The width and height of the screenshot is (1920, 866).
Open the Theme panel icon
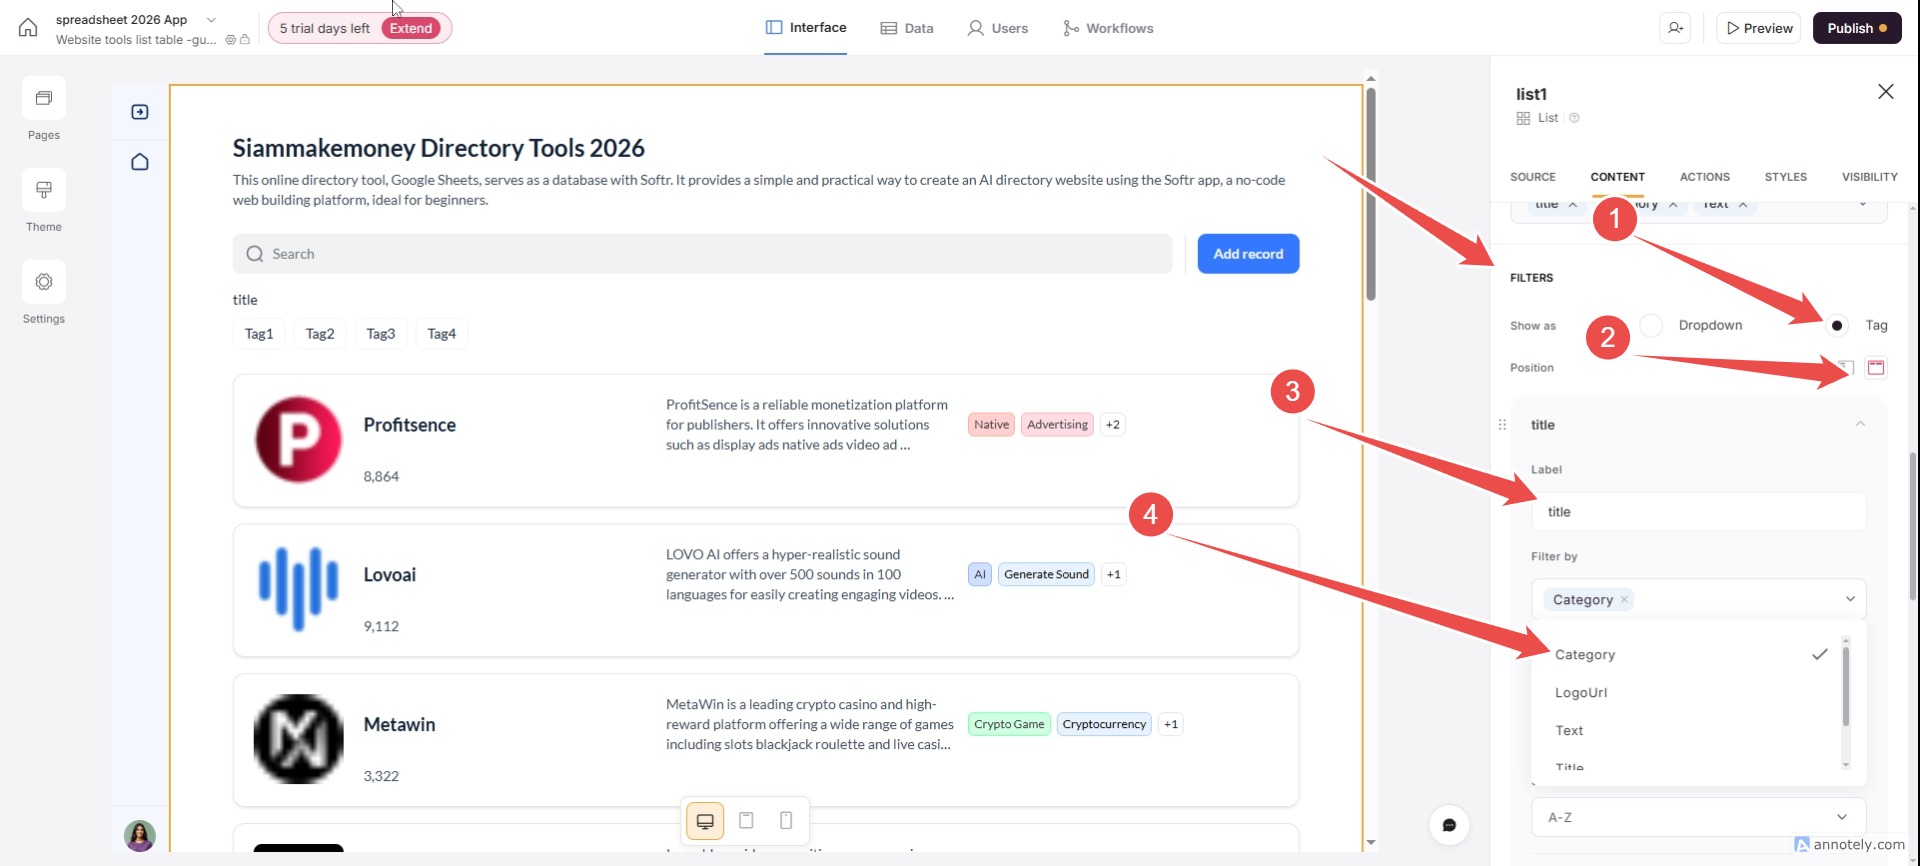point(44,190)
